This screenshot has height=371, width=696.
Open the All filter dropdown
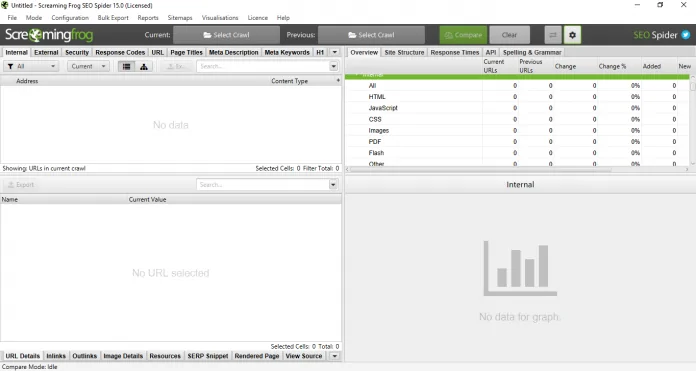click(31, 66)
